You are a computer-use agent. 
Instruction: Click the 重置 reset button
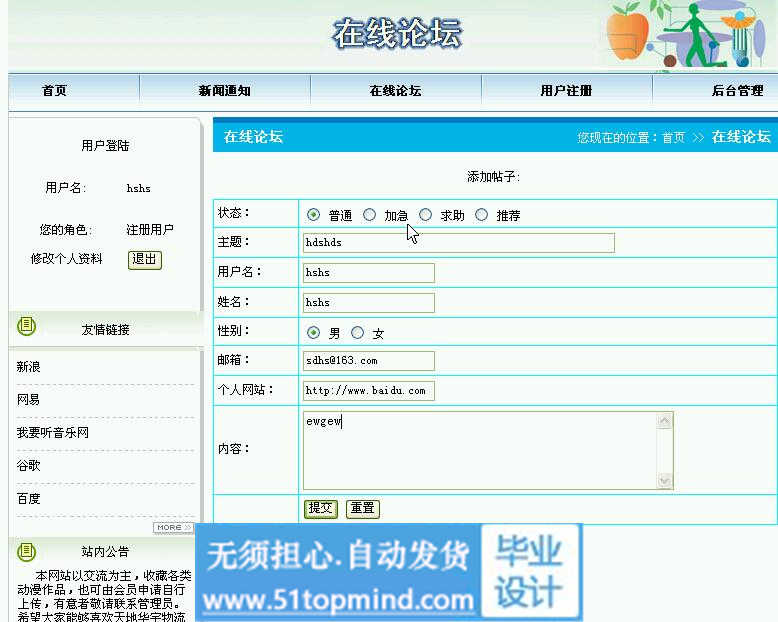click(x=362, y=508)
